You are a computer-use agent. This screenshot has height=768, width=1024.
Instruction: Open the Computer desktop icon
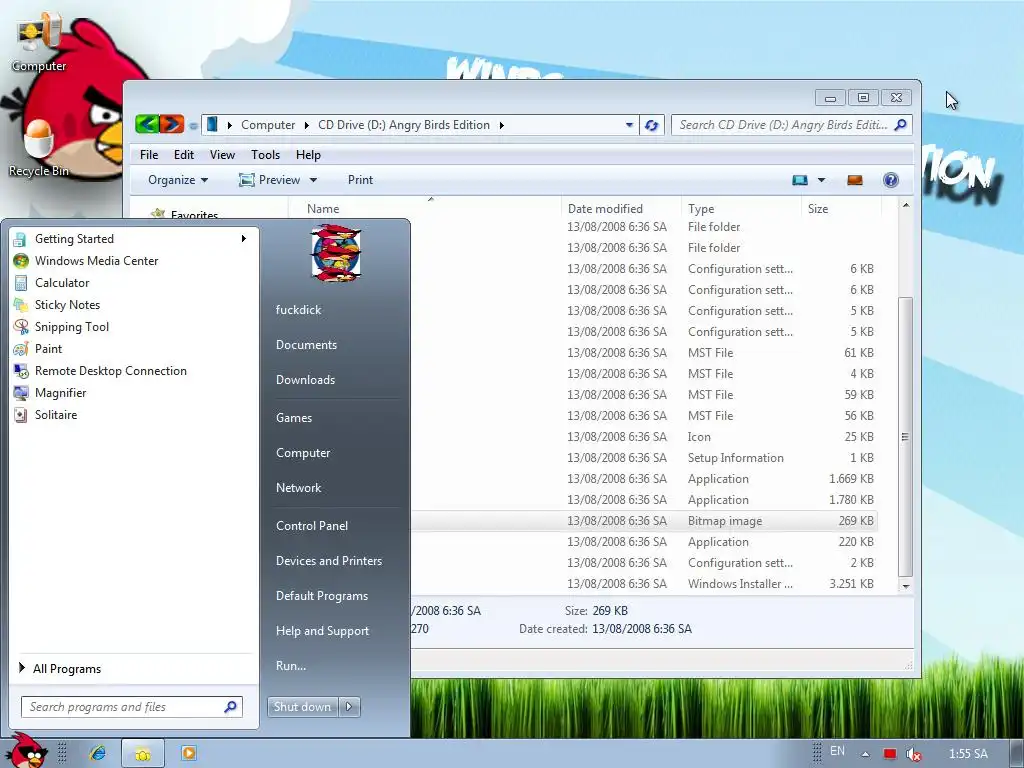click(38, 42)
